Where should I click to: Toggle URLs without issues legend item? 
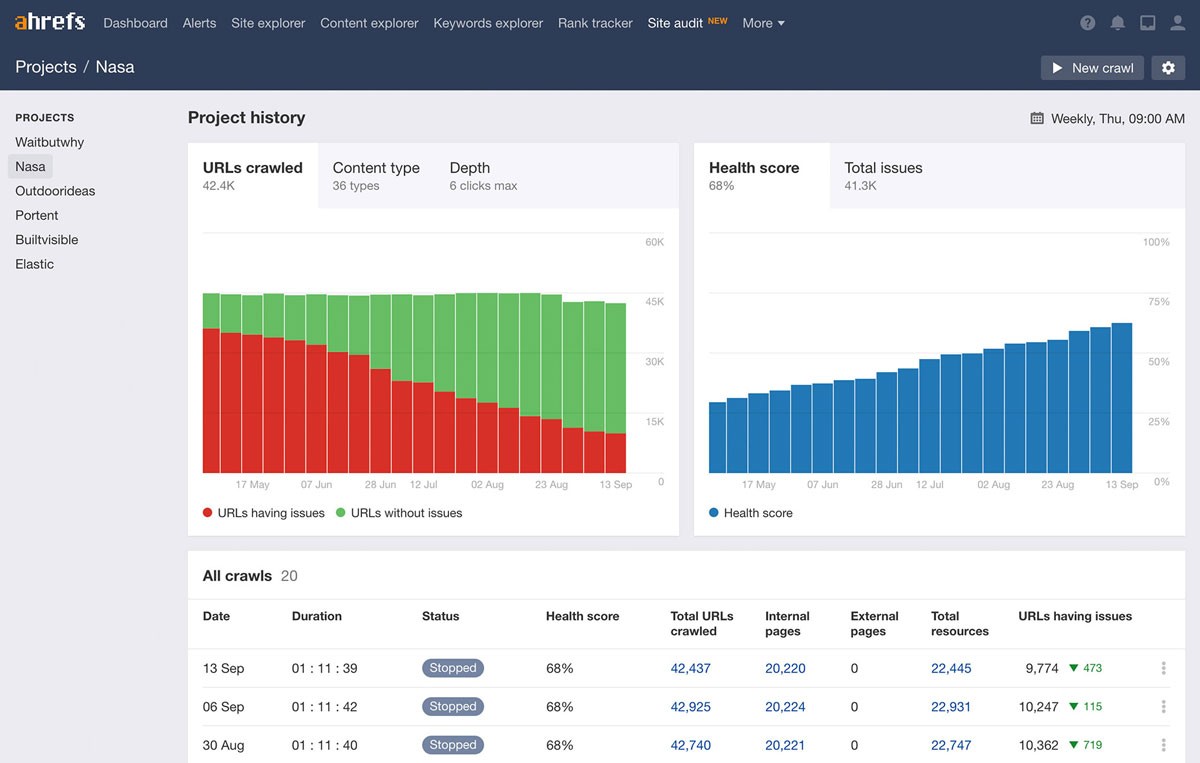[399, 513]
